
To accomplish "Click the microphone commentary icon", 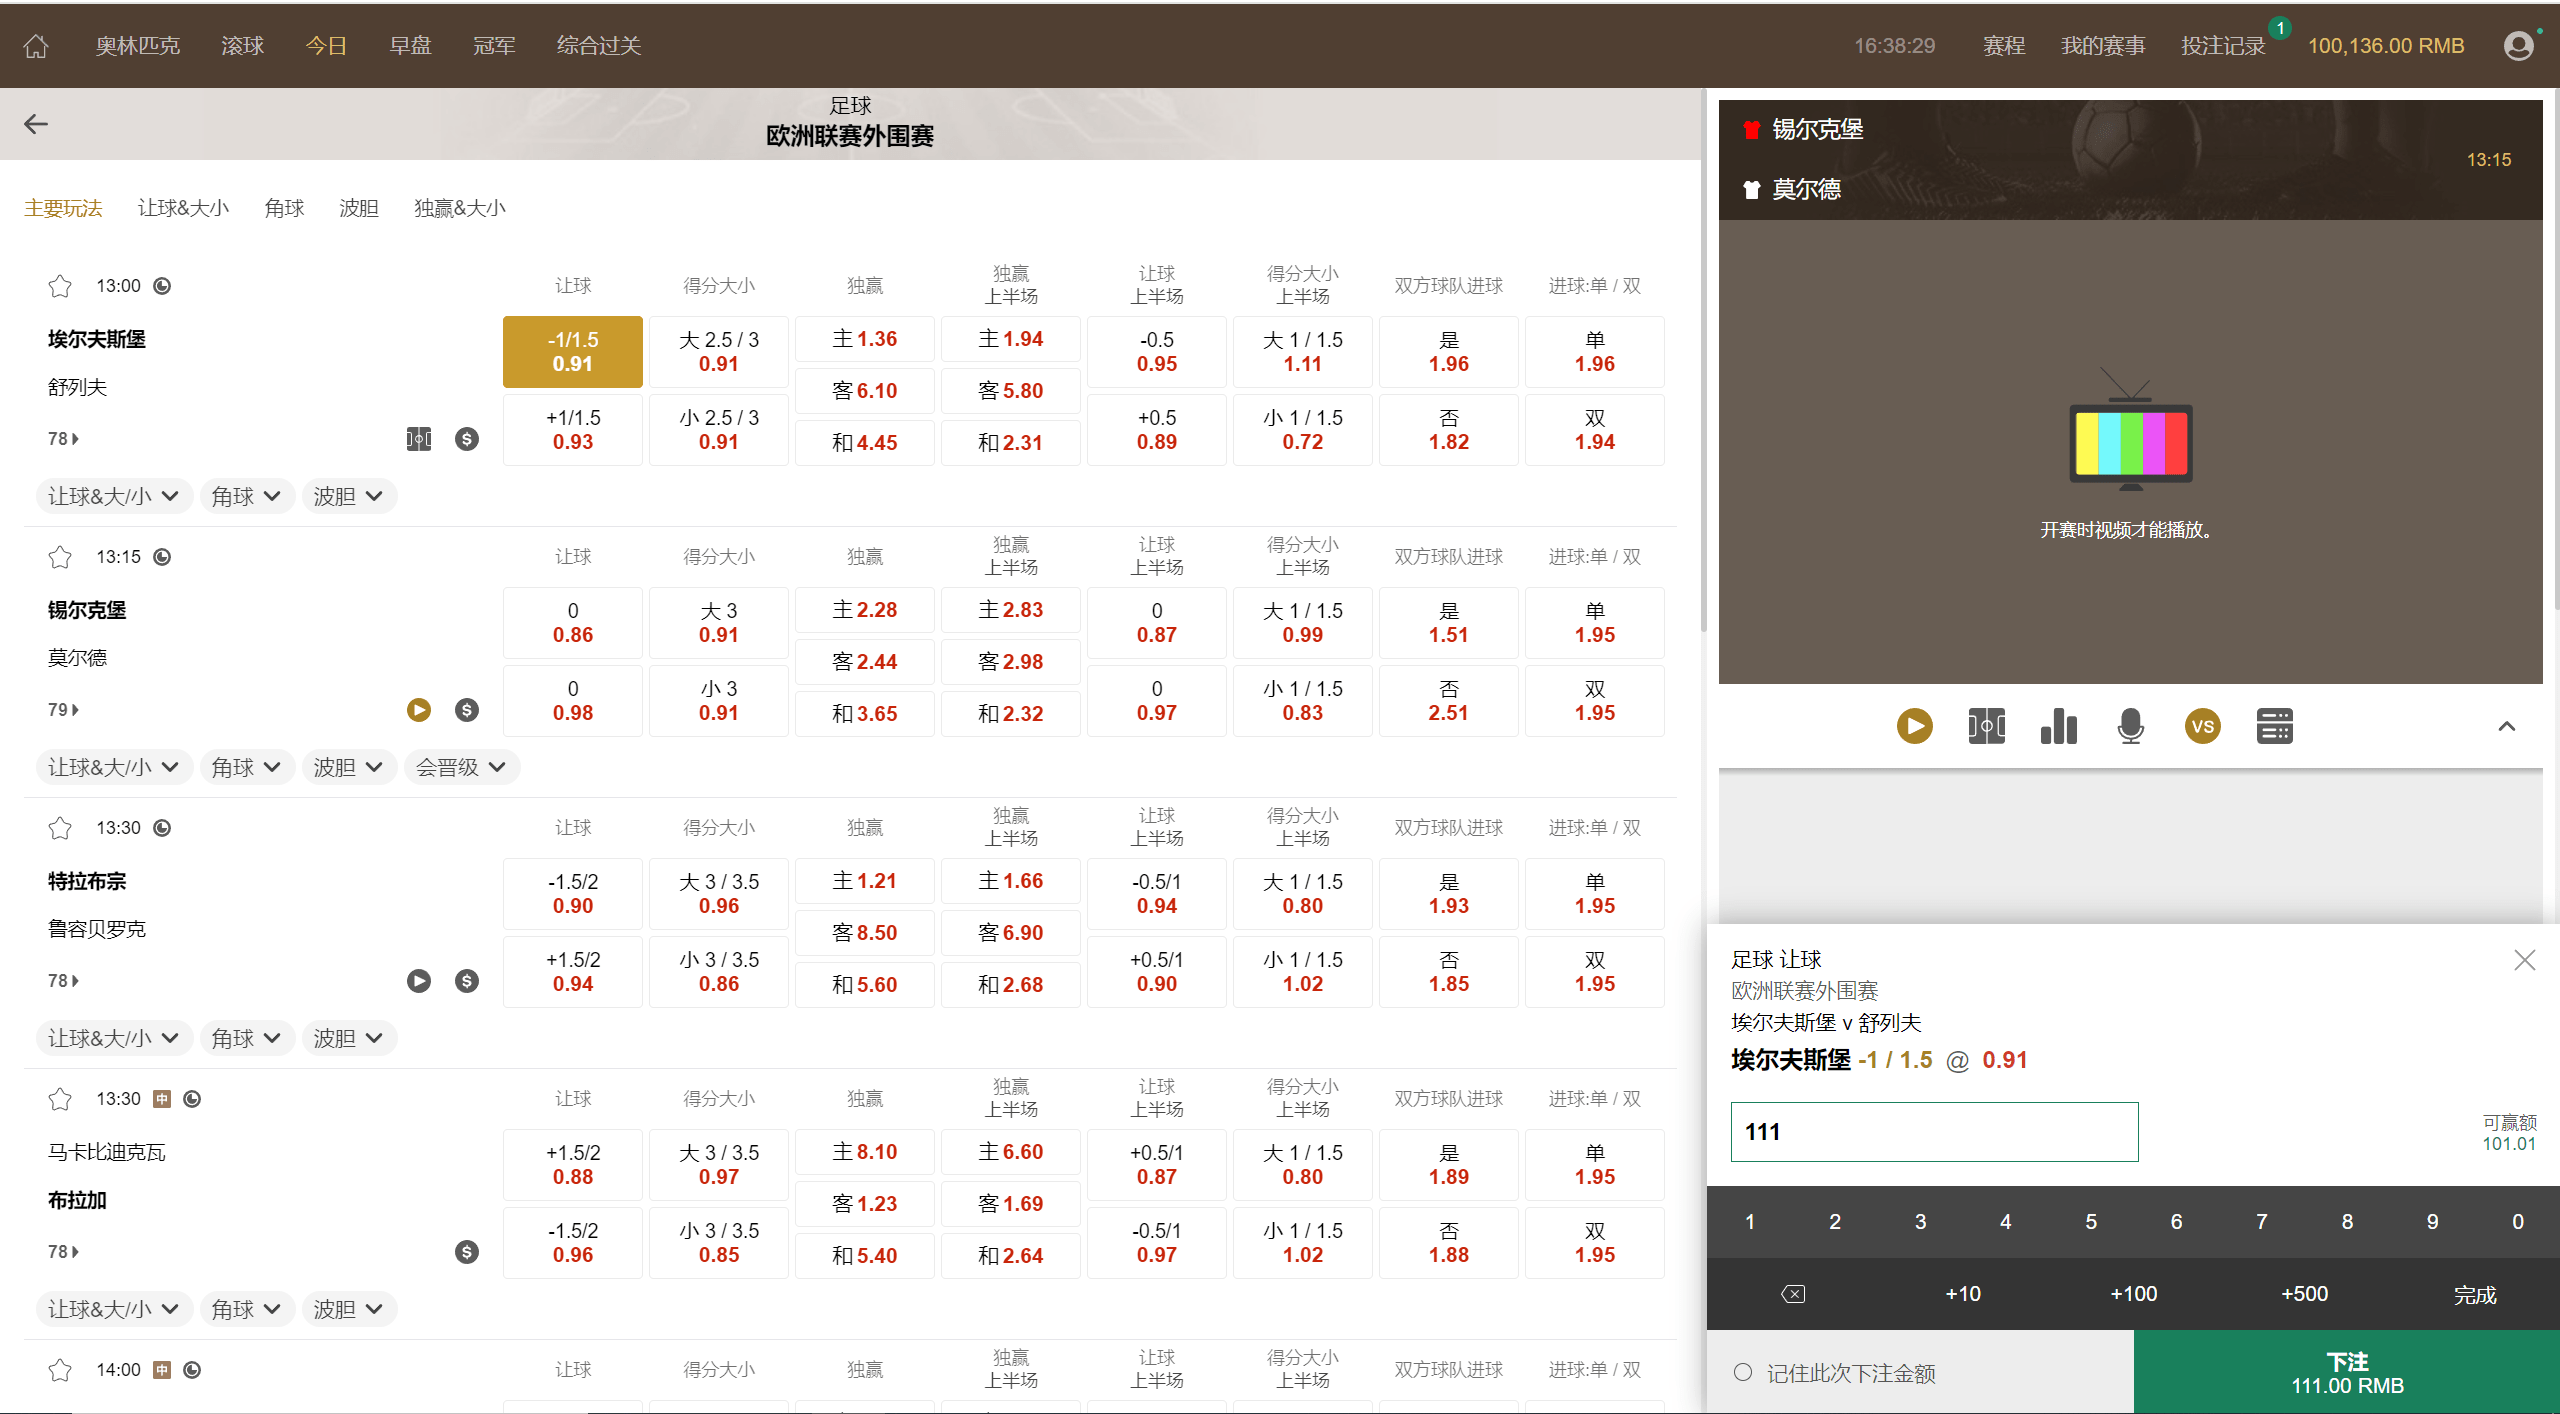I will (x=2130, y=726).
